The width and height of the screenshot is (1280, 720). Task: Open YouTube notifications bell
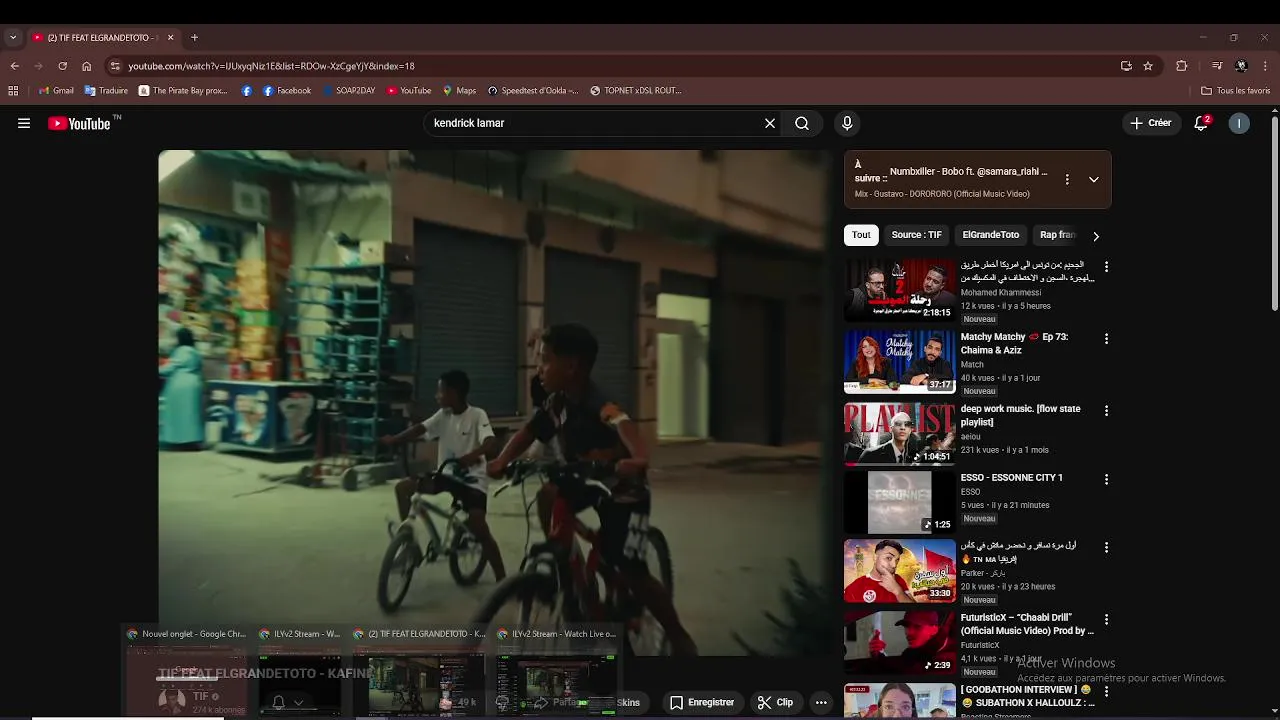(x=1202, y=123)
